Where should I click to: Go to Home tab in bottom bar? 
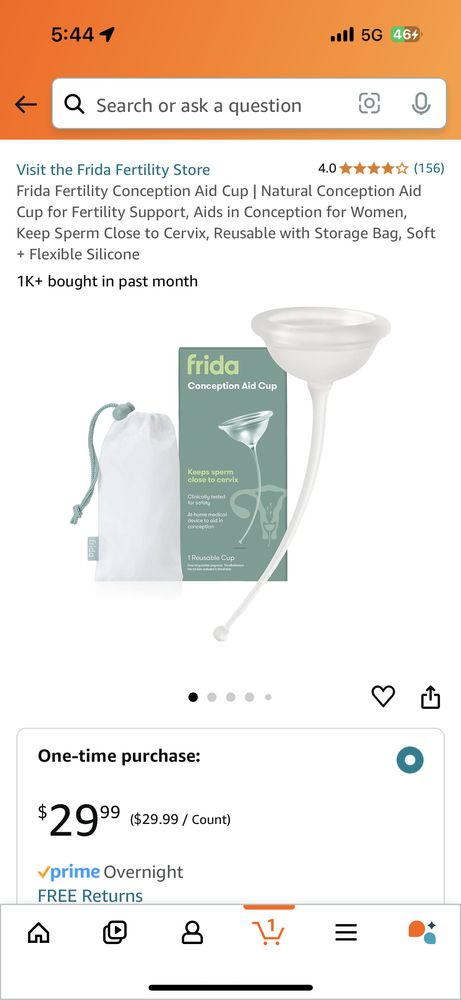[x=38, y=933]
